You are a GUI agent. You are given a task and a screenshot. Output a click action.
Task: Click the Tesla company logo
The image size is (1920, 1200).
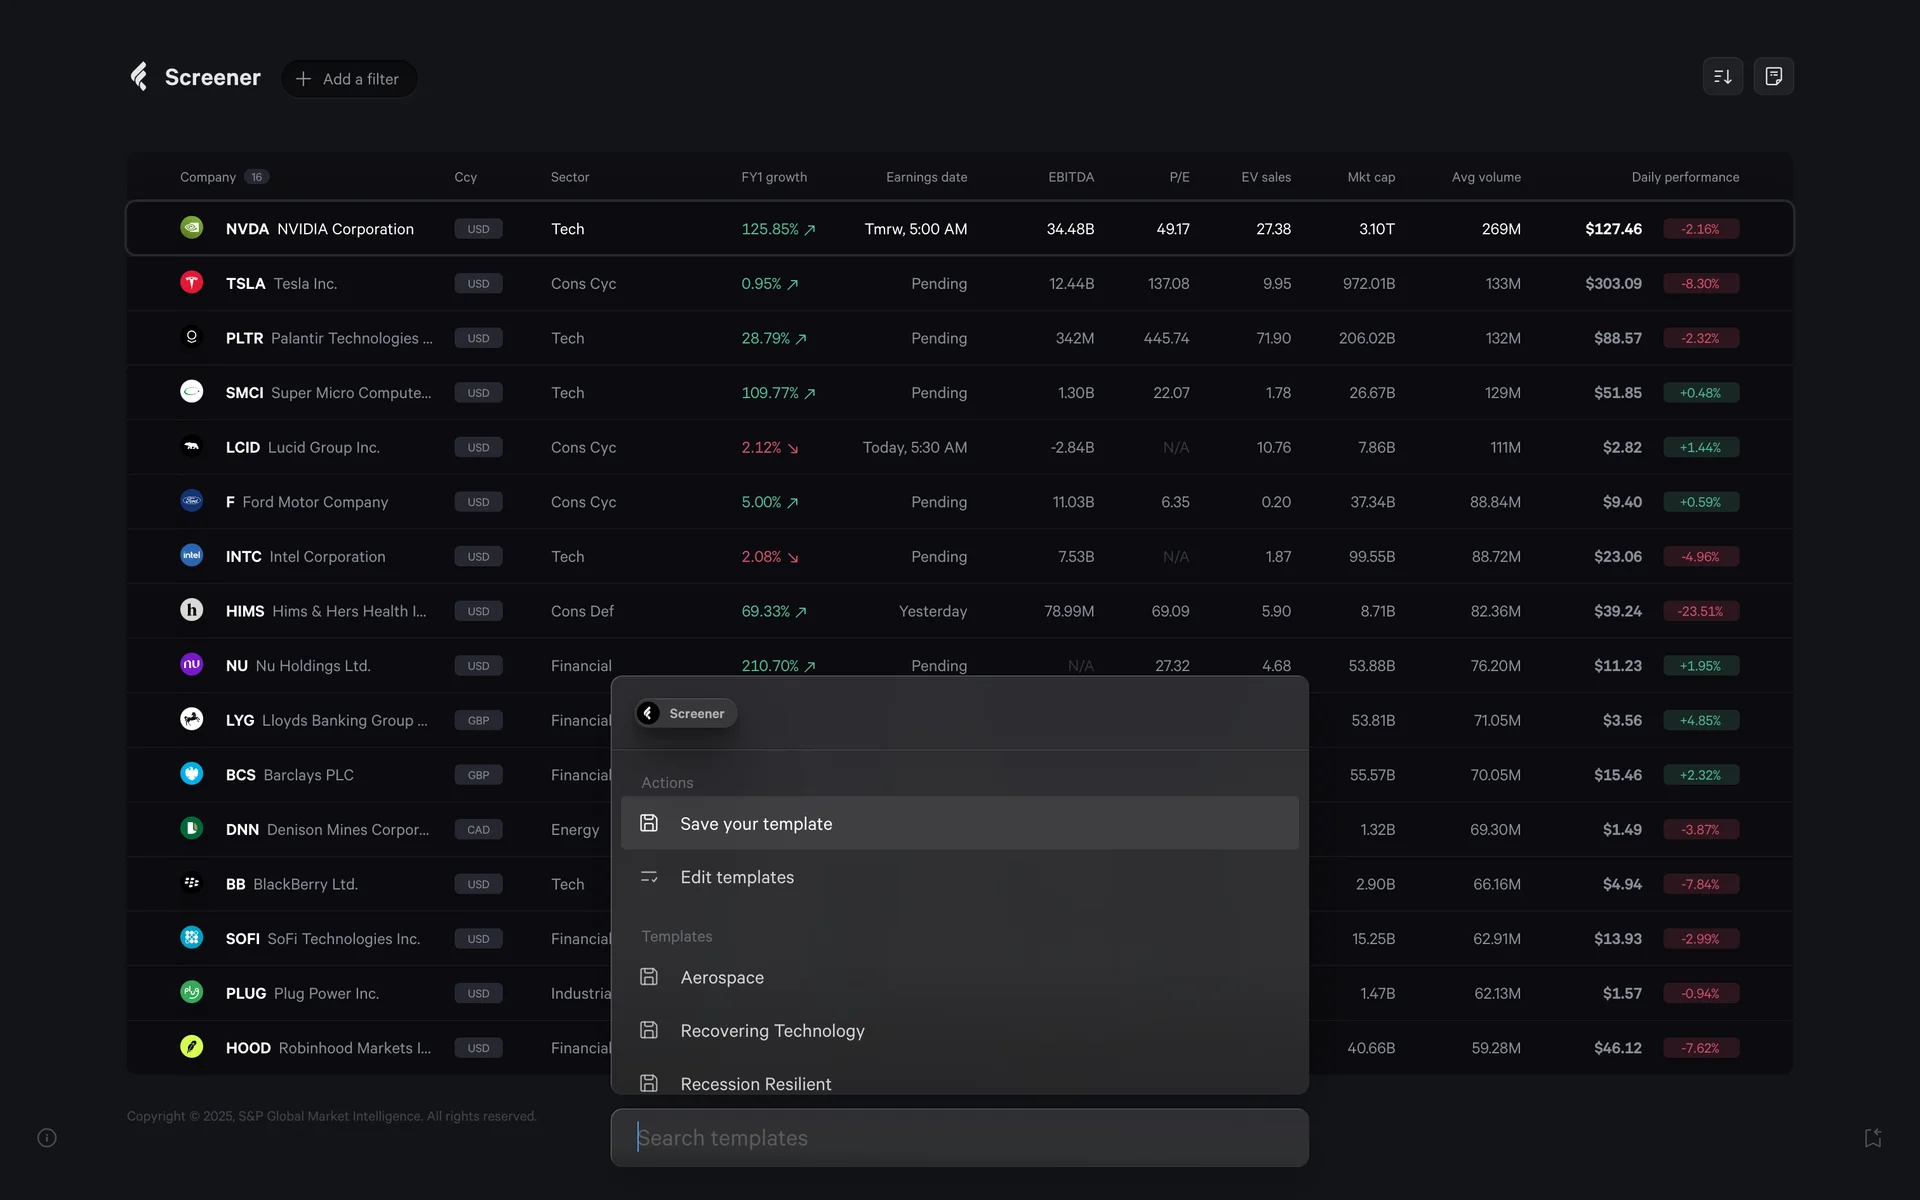(191, 283)
